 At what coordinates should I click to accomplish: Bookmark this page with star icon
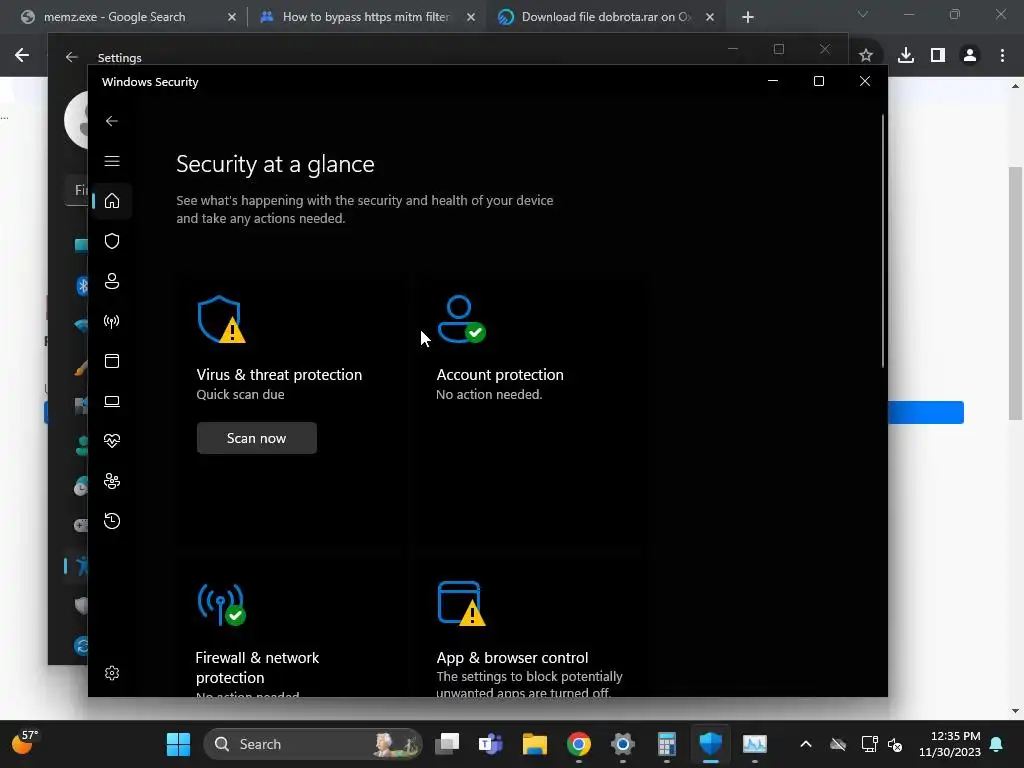pyautogui.click(x=866, y=56)
